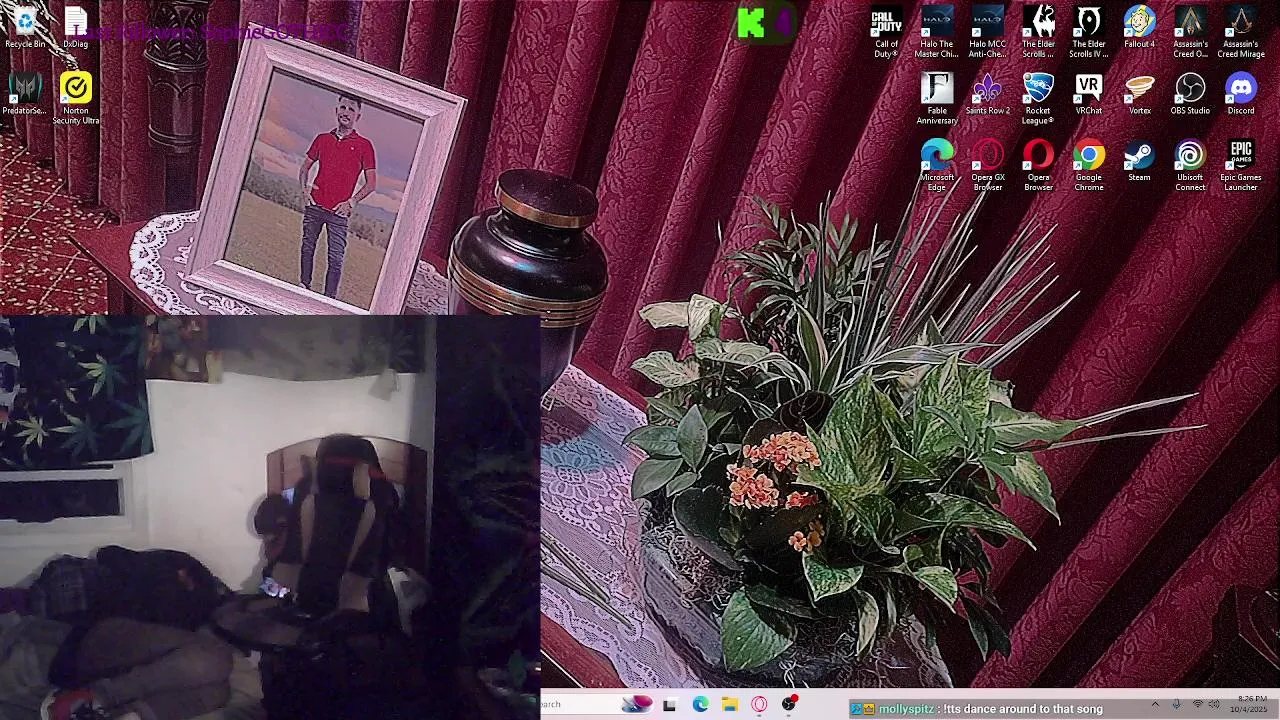Switch to Opera GX on taskbar

click(760, 705)
